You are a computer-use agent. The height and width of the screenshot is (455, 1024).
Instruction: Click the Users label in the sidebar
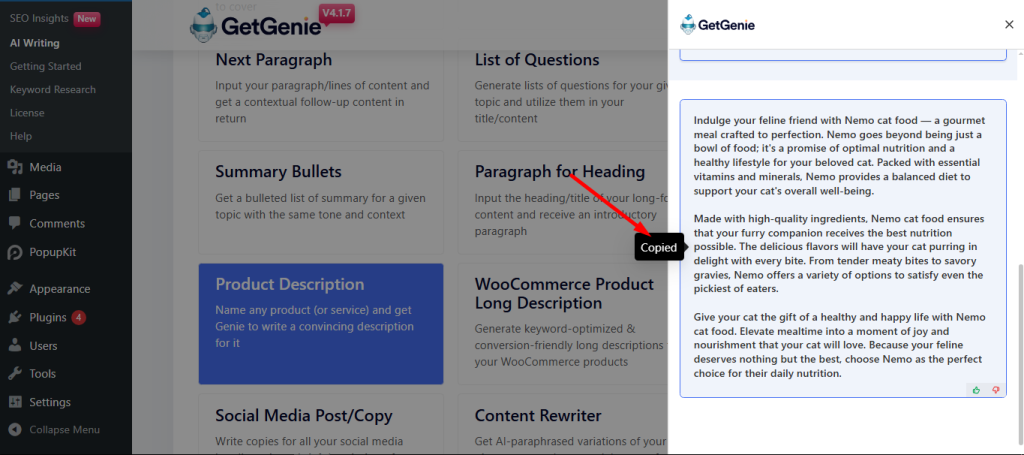click(x=43, y=346)
